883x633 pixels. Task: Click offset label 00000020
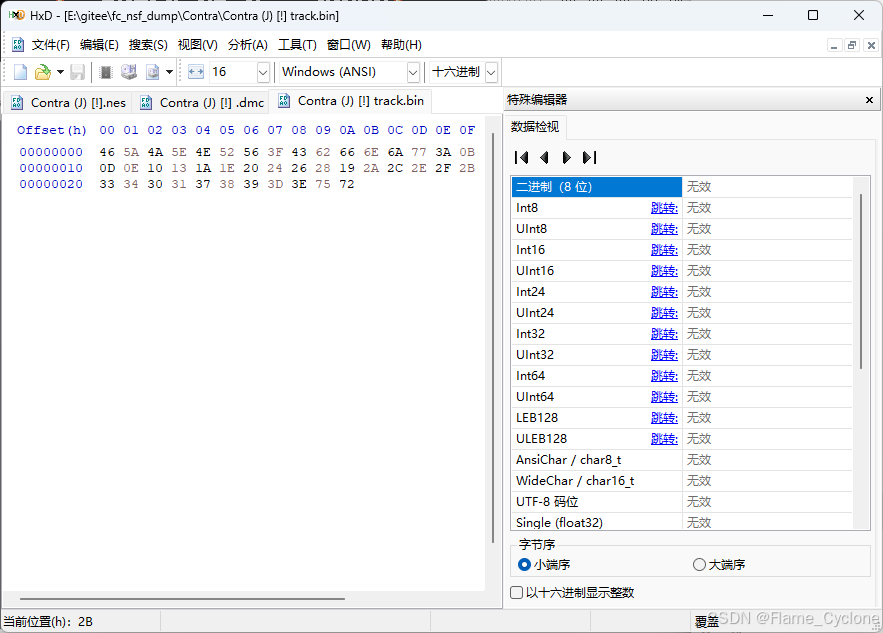pyautogui.click(x=51, y=184)
